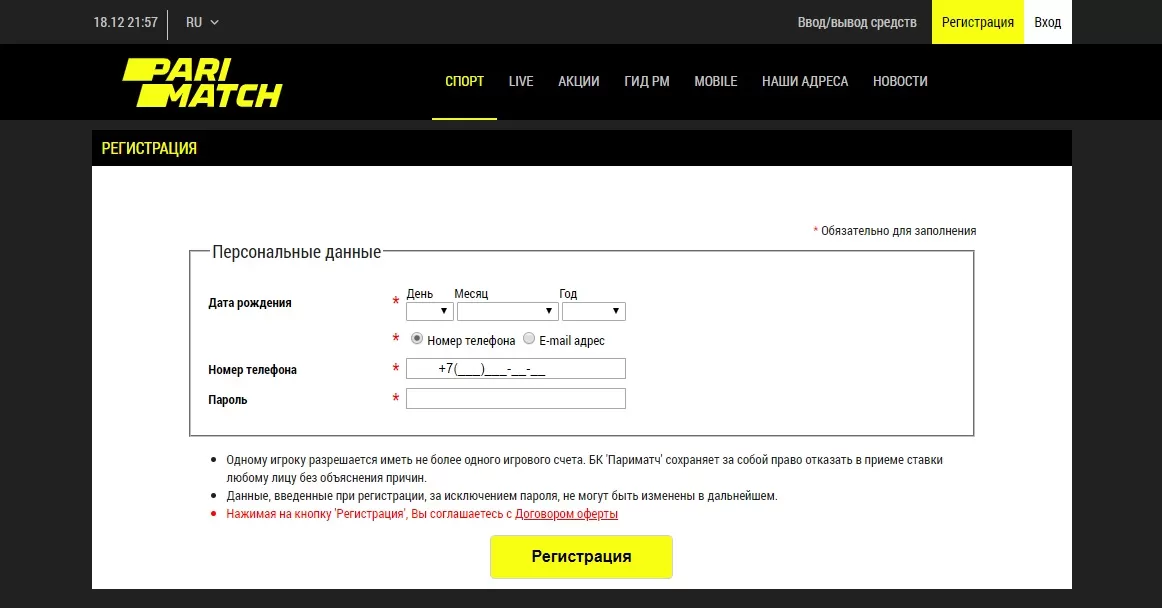Navigate to the MOBILE page

pyautogui.click(x=716, y=82)
